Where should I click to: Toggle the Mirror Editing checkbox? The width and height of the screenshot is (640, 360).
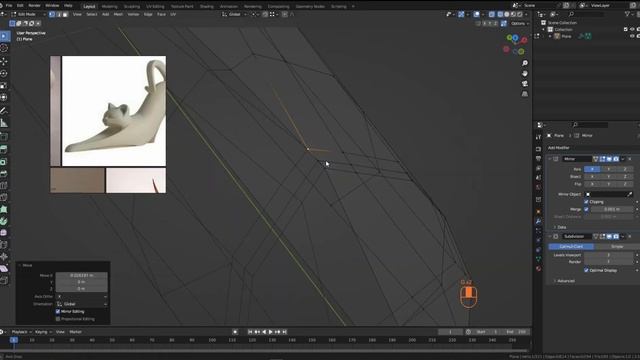pyautogui.click(x=58, y=311)
